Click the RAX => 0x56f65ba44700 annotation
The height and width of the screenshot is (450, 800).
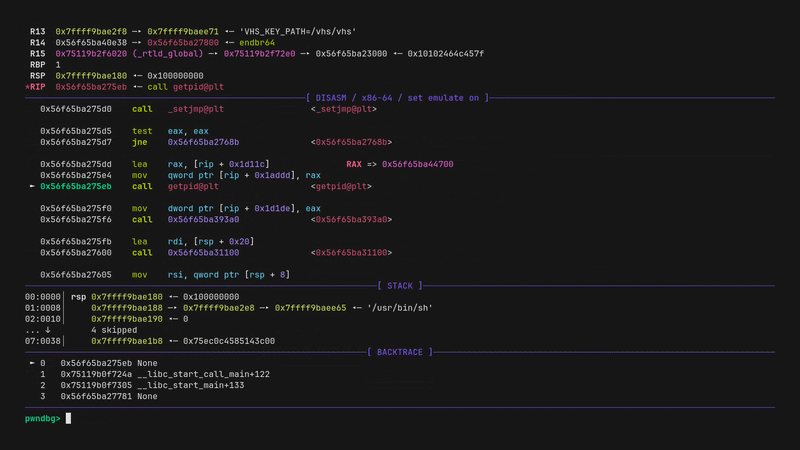click(x=400, y=164)
